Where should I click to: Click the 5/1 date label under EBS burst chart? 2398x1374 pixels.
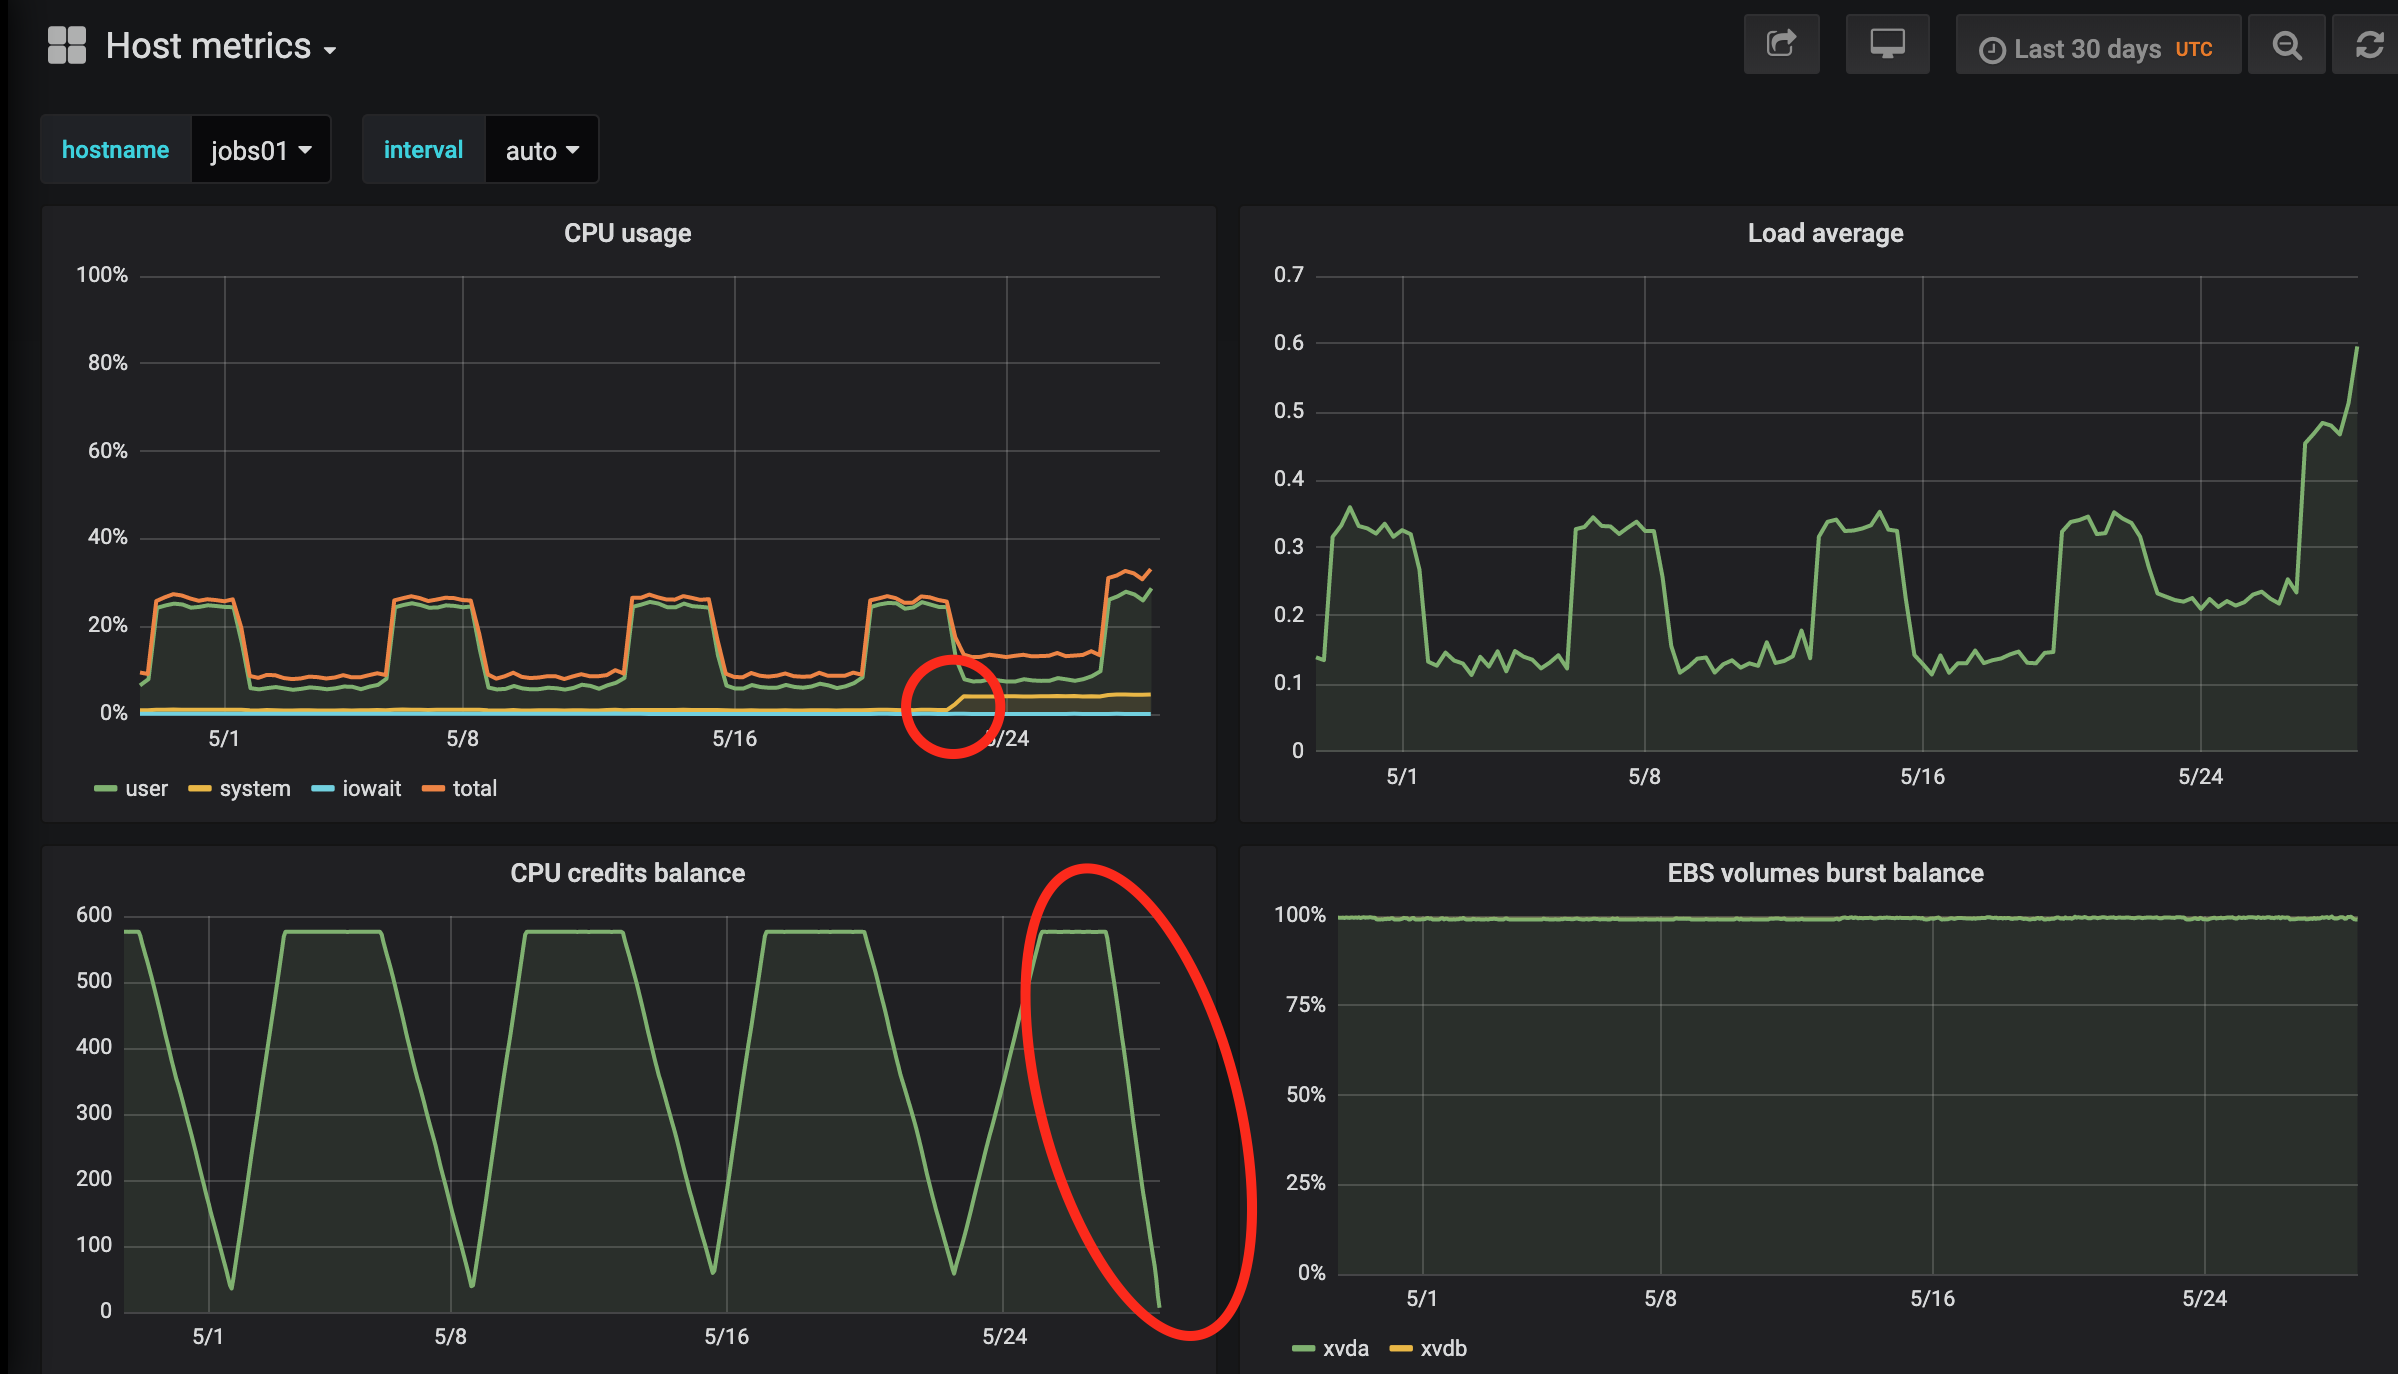[x=1422, y=1299]
